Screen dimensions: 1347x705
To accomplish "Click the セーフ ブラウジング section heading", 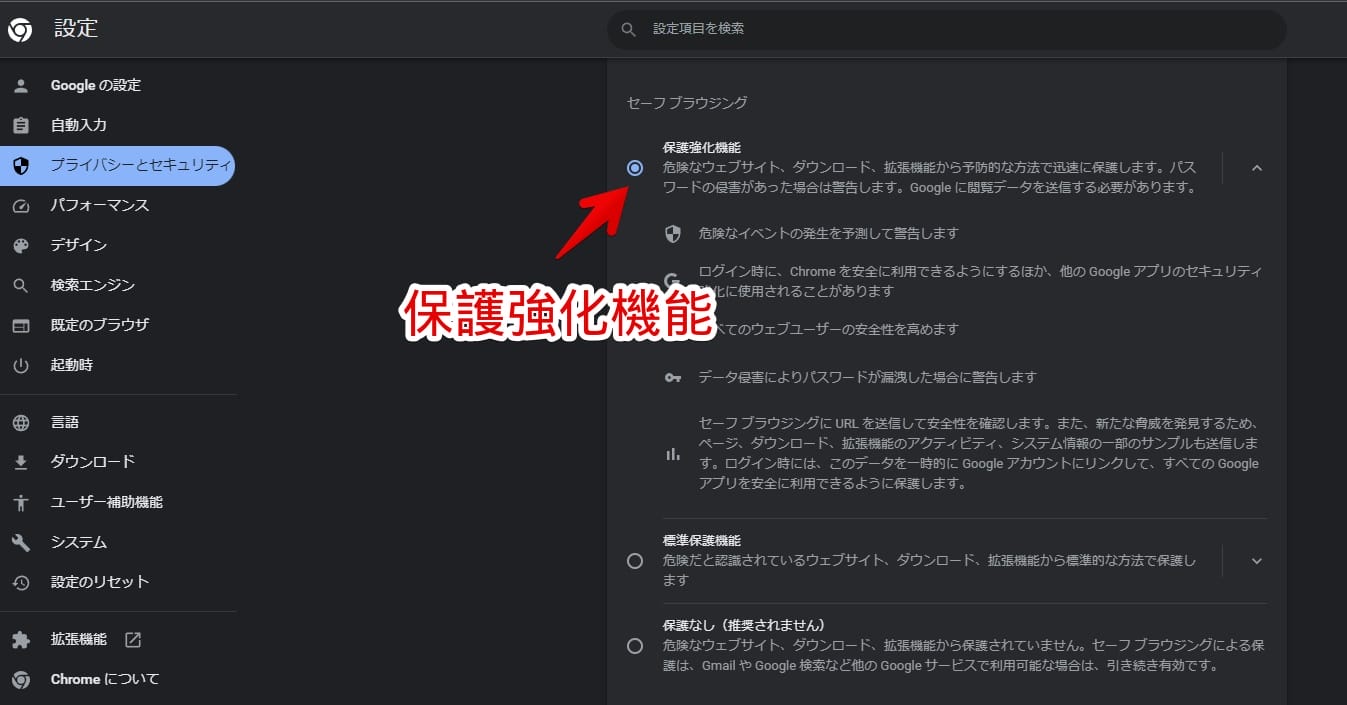I will click(687, 102).
